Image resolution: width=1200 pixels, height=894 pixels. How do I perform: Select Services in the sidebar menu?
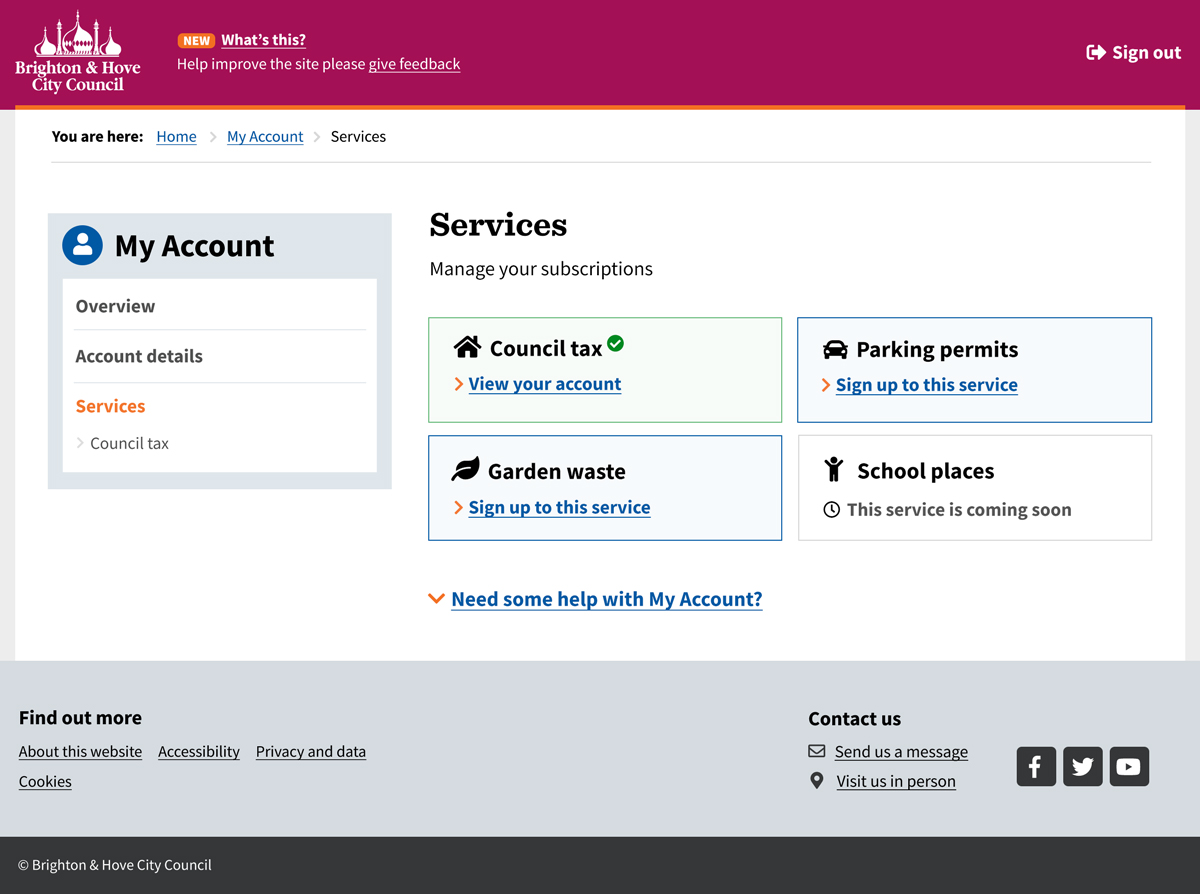point(110,406)
